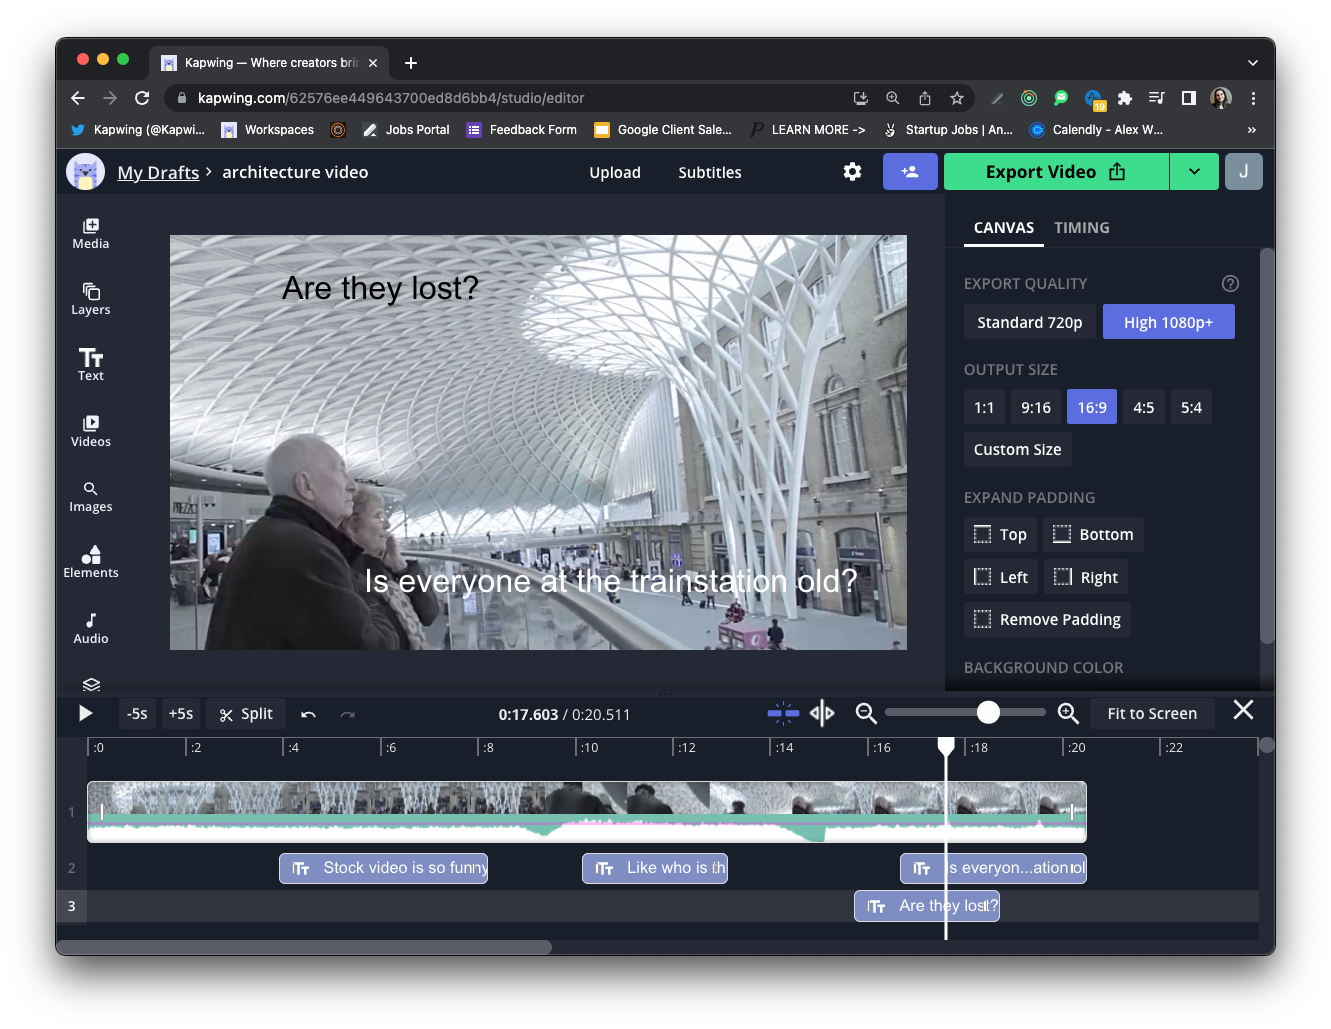Expand the Export Video dropdown arrow
Screen dimensions: 1331x1029
point(1194,172)
